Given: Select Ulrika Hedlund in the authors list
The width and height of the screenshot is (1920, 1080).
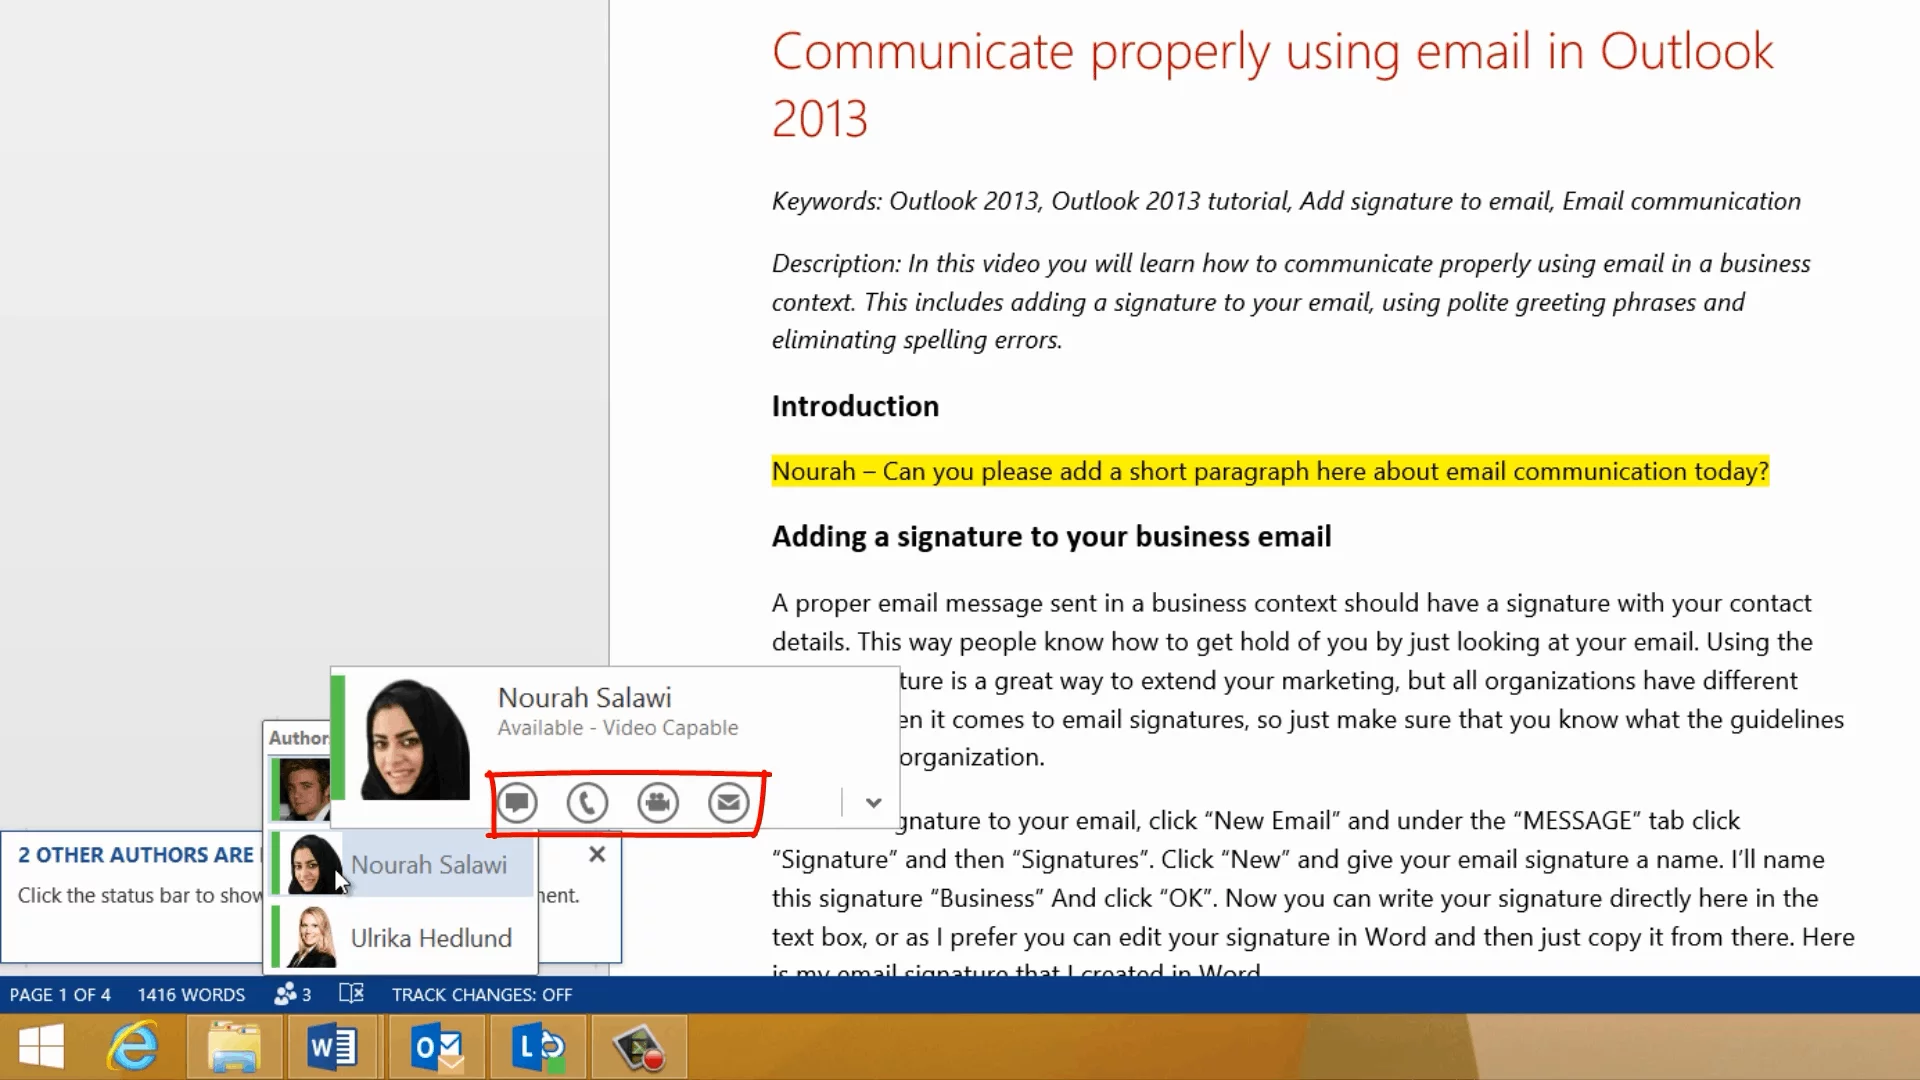Looking at the screenshot, I should coord(430,938).
